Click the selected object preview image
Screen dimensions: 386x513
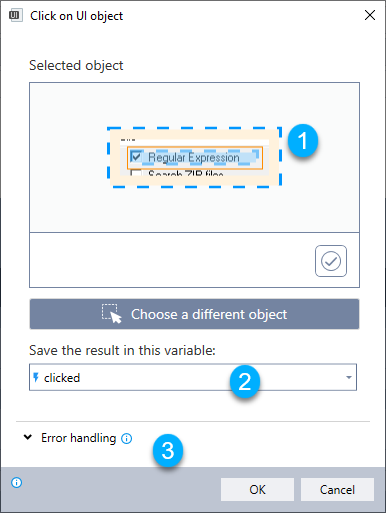pos(194,157)
